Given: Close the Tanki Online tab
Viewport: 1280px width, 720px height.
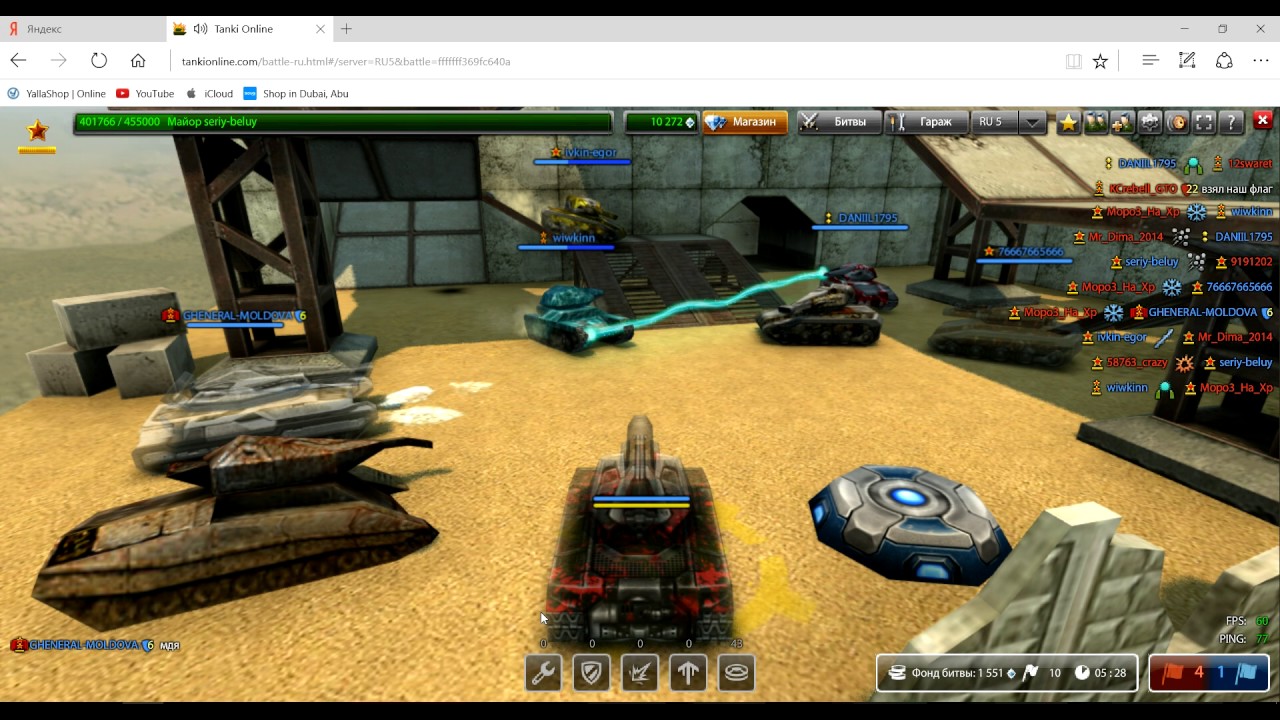Looking at the screenshot, I should click(x=320, y=29).
